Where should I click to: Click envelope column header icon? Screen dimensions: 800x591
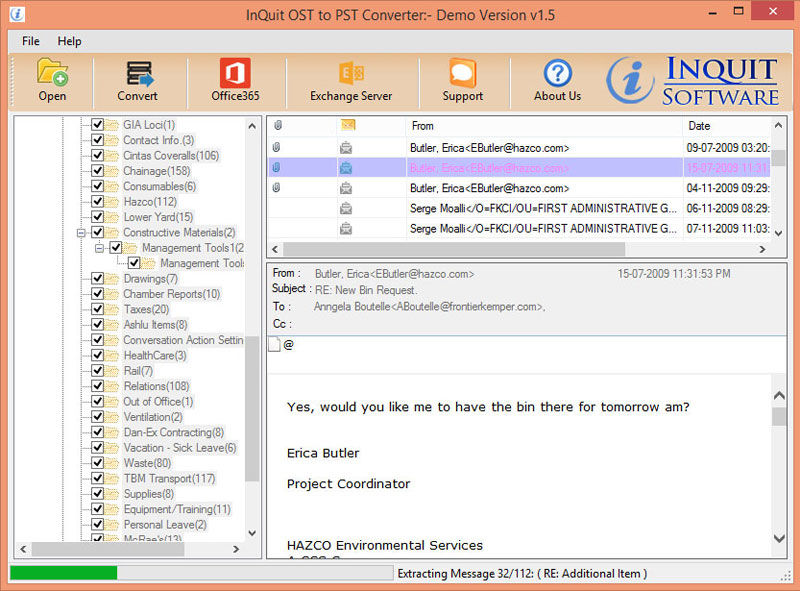[x=348, y=125]
